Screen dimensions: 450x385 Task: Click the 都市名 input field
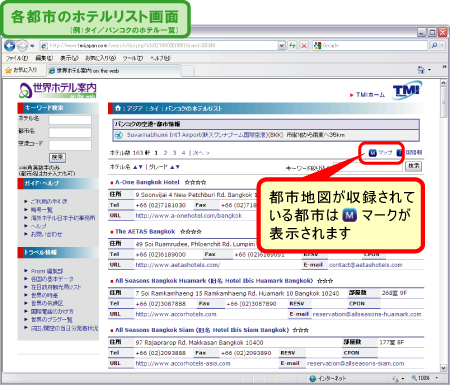[70, 132]
